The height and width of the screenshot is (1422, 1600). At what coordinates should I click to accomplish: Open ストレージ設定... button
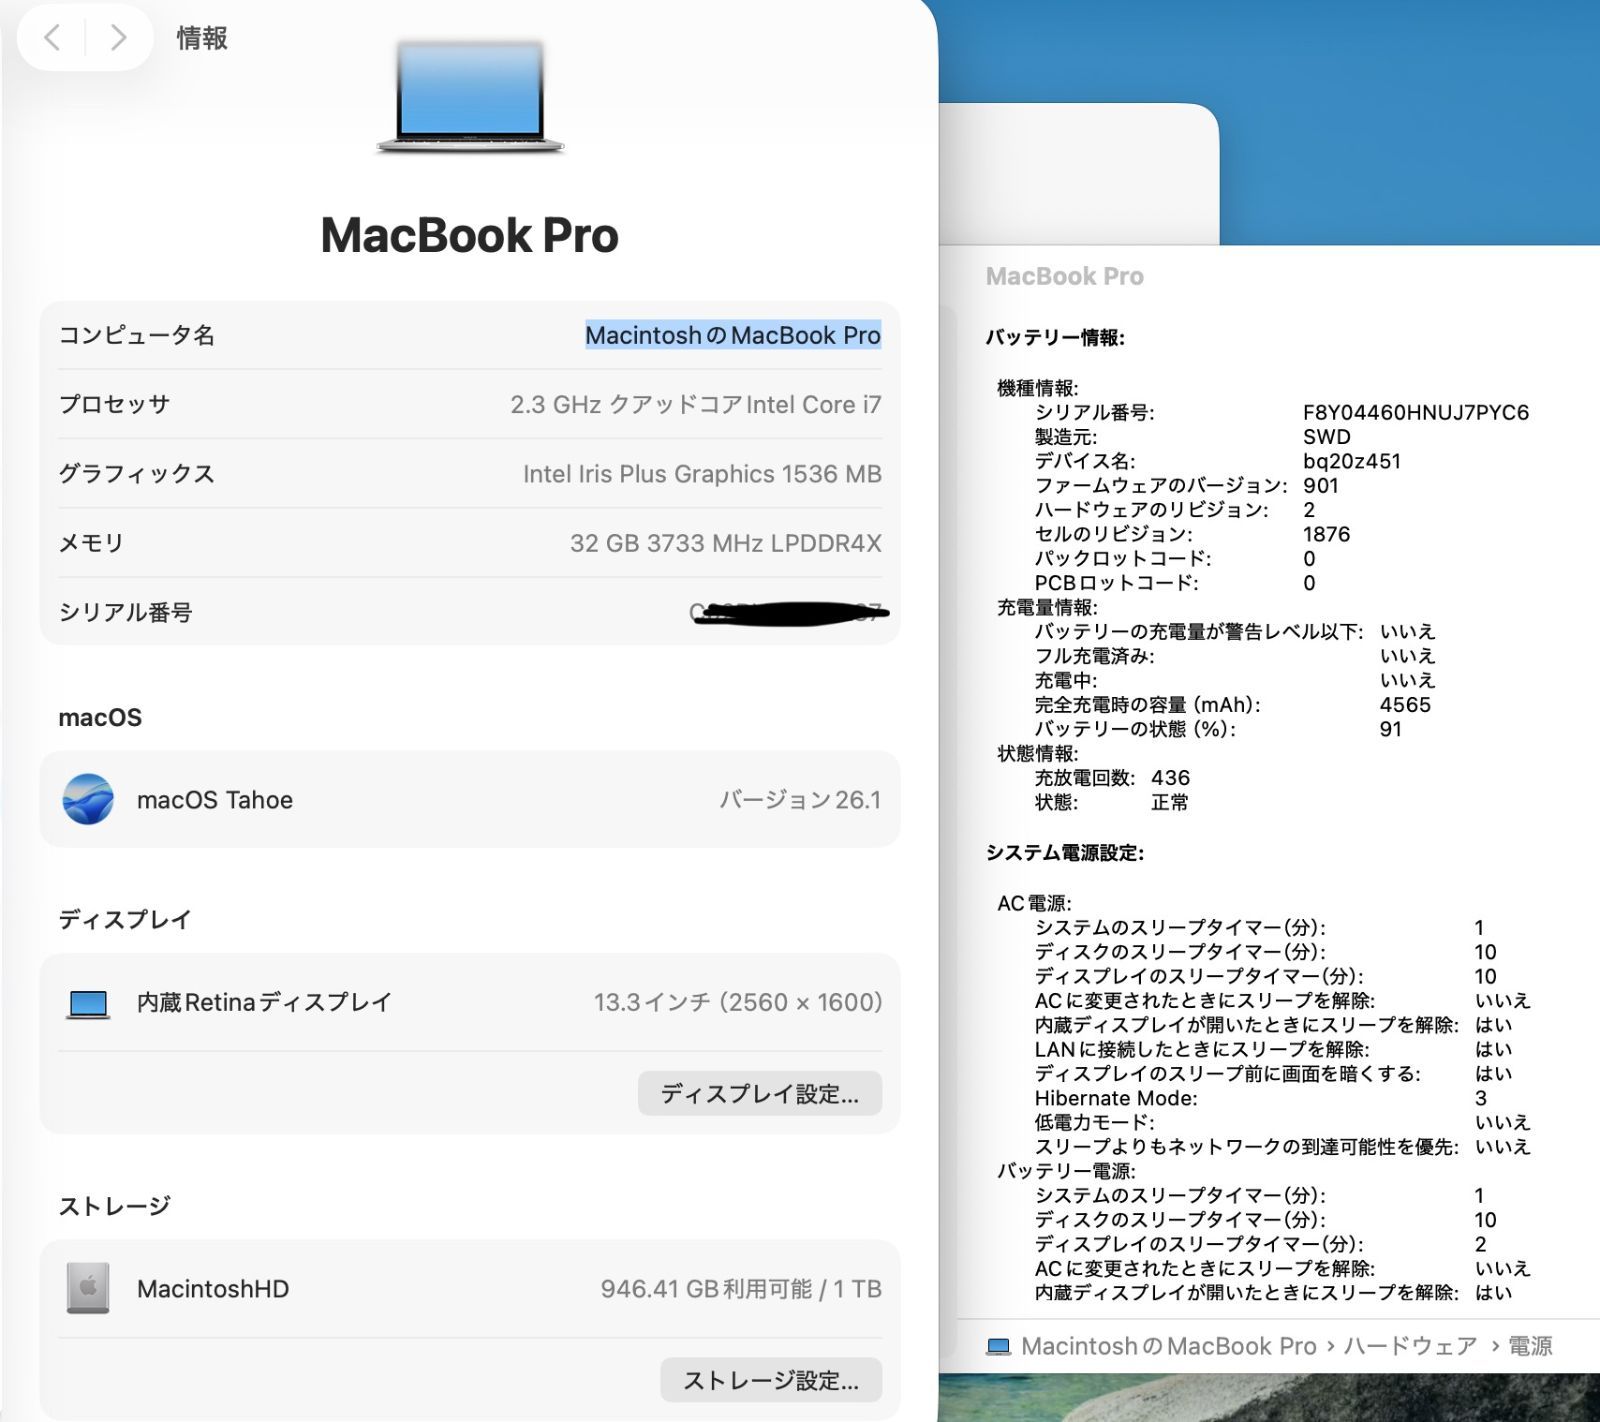tap(770, 1380)
